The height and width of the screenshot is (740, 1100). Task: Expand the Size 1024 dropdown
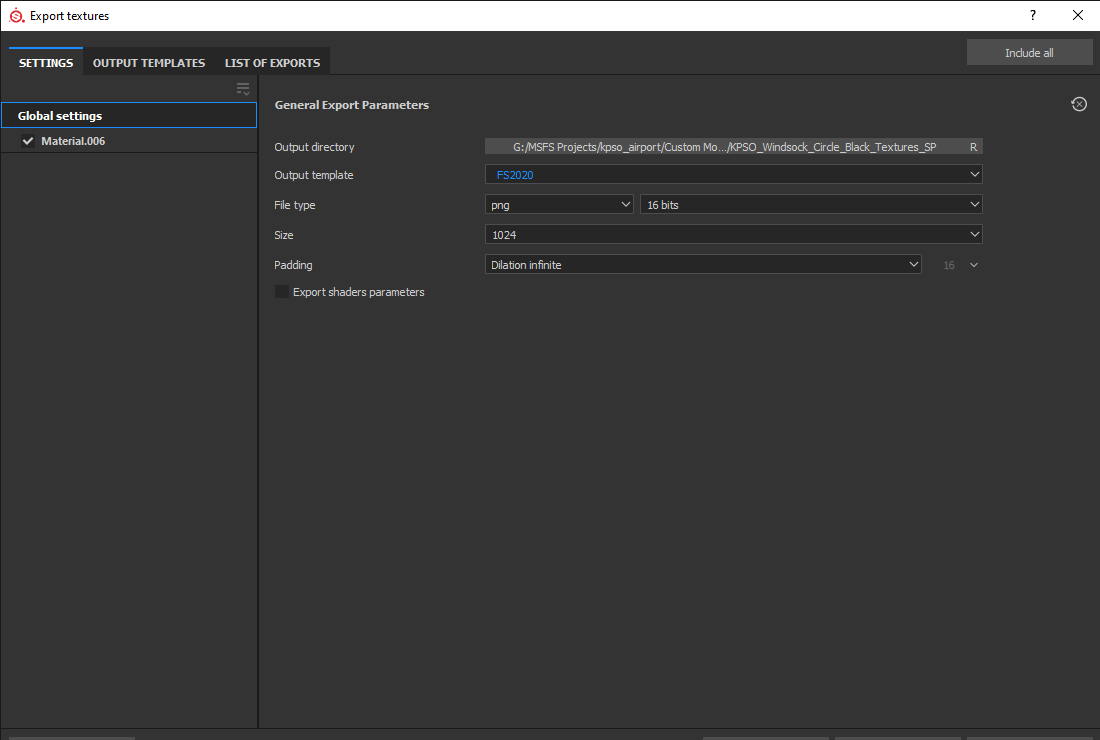(733, 235)
